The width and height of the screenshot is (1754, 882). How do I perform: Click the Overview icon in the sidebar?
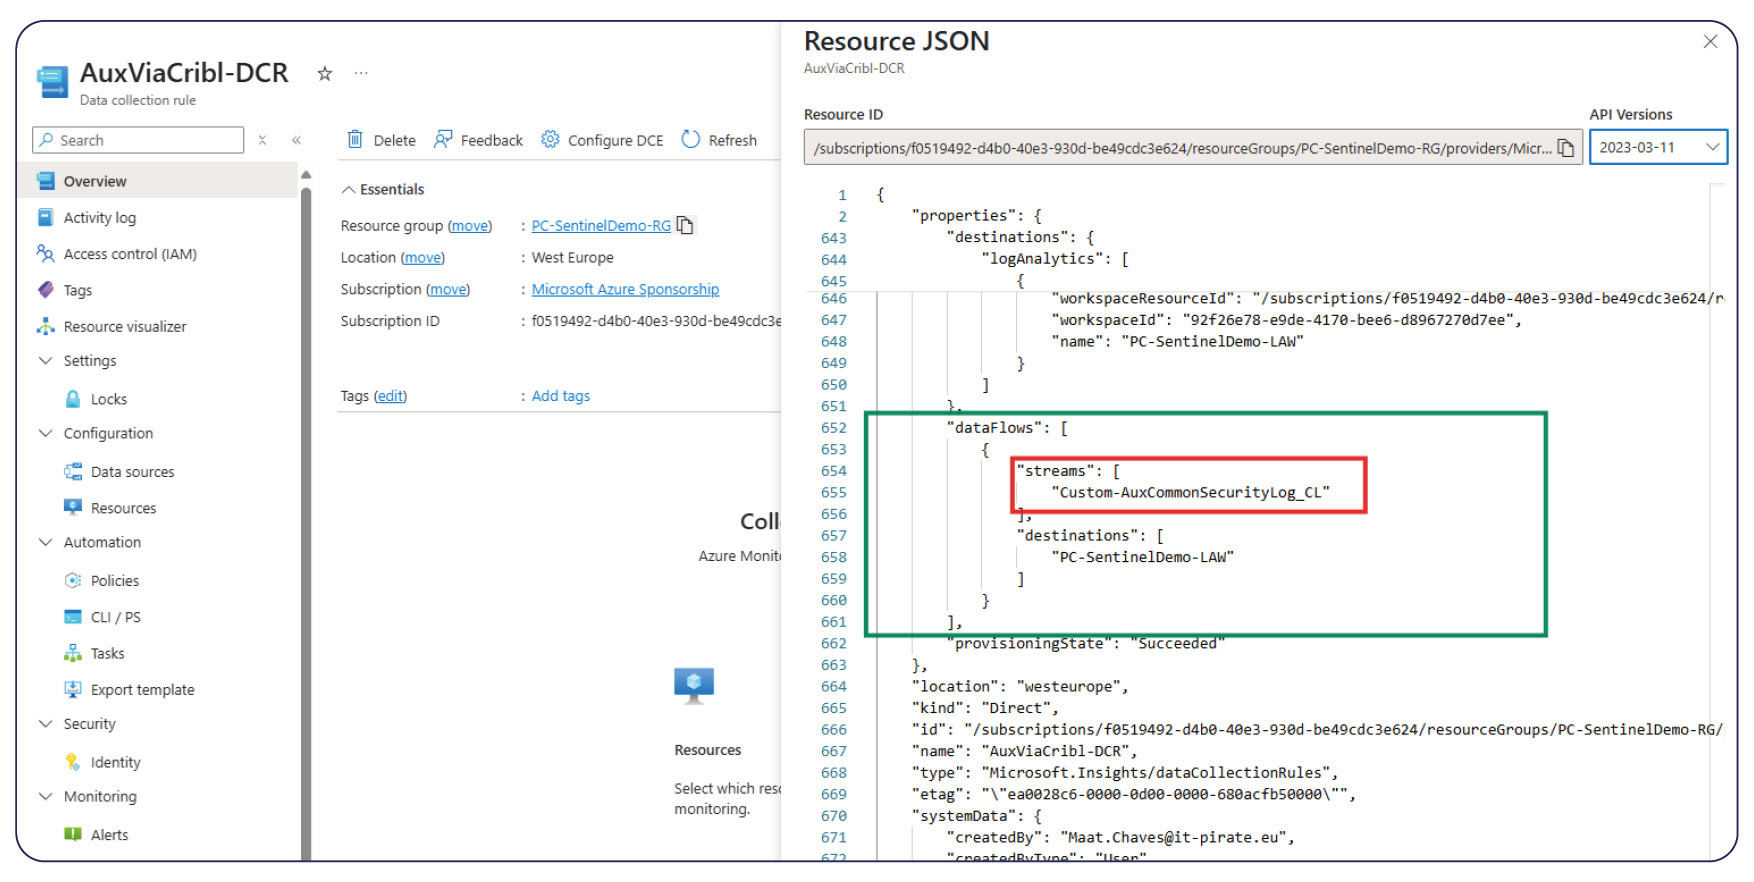coord(45,181)
